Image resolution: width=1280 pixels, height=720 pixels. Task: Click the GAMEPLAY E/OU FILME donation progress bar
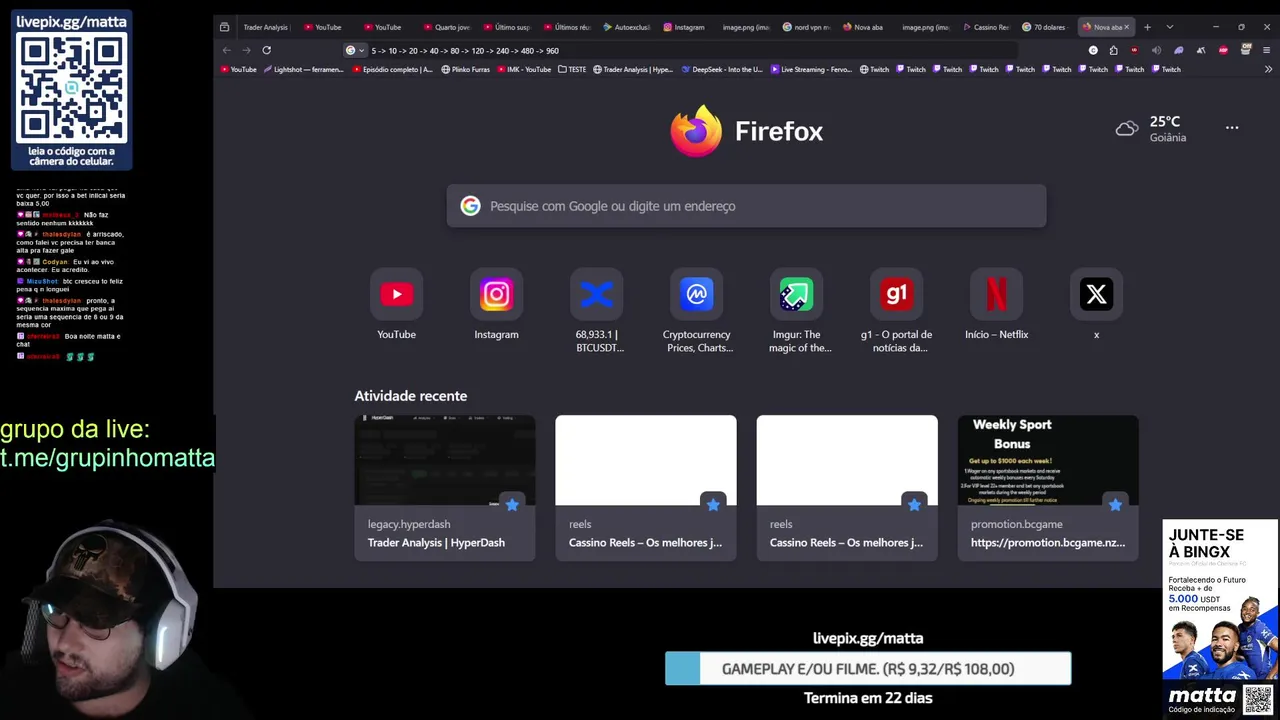(x=868, y=669)
